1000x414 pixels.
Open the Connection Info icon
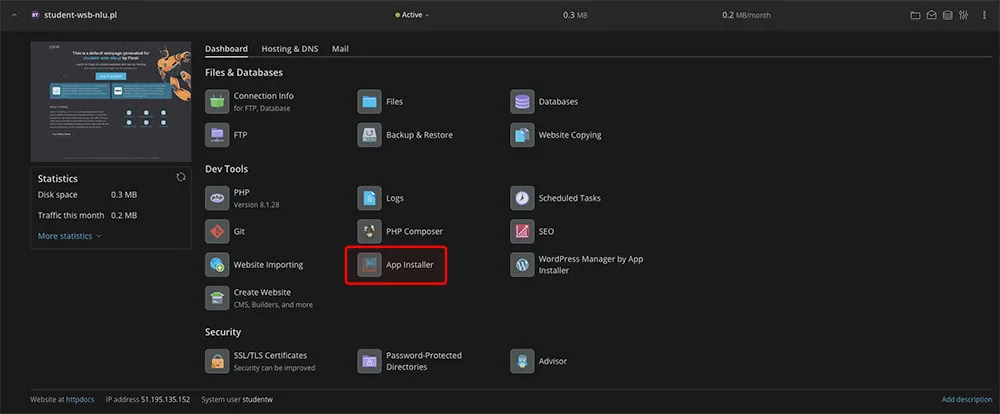[x=217, y=101]
